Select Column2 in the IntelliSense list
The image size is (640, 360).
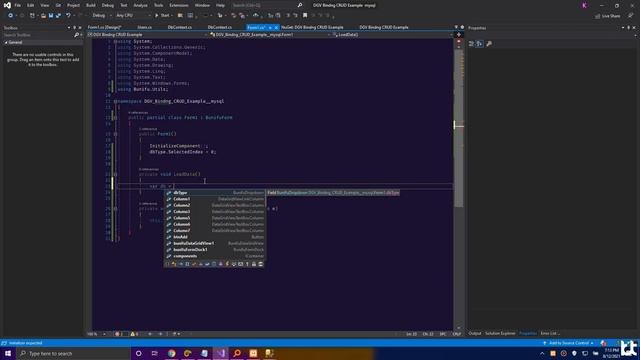click(x=215, y=205)
